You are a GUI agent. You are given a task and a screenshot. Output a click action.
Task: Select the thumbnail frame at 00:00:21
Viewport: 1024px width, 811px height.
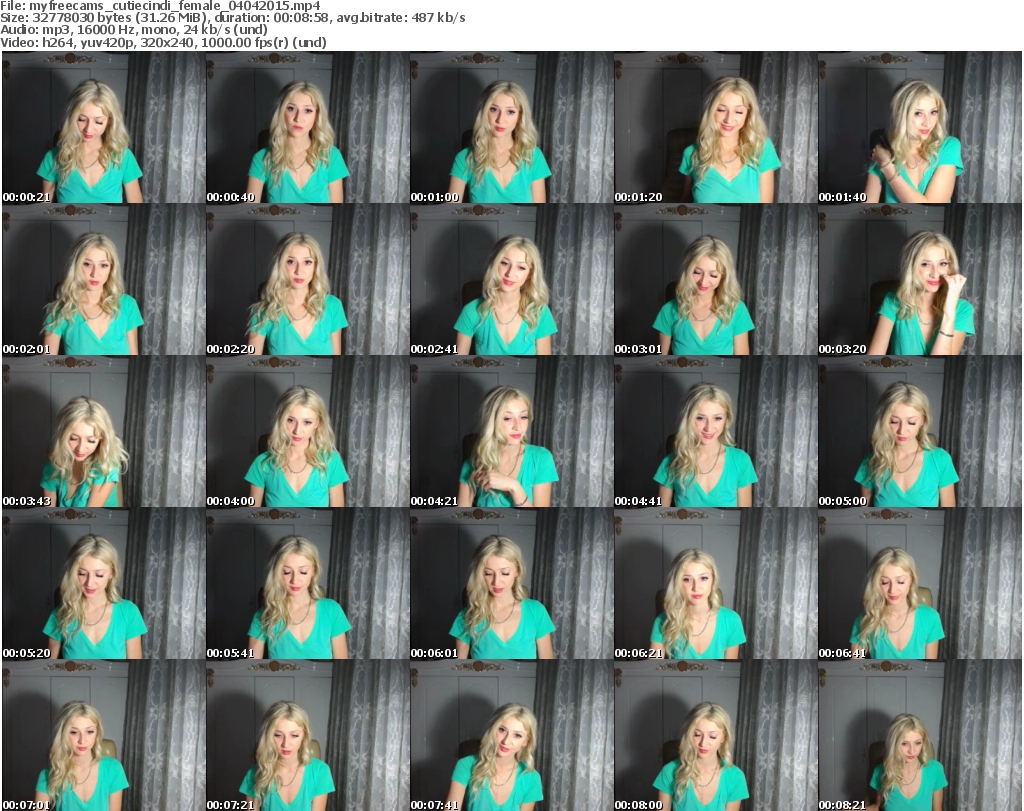pyautogui.click(x=104, y=127)
